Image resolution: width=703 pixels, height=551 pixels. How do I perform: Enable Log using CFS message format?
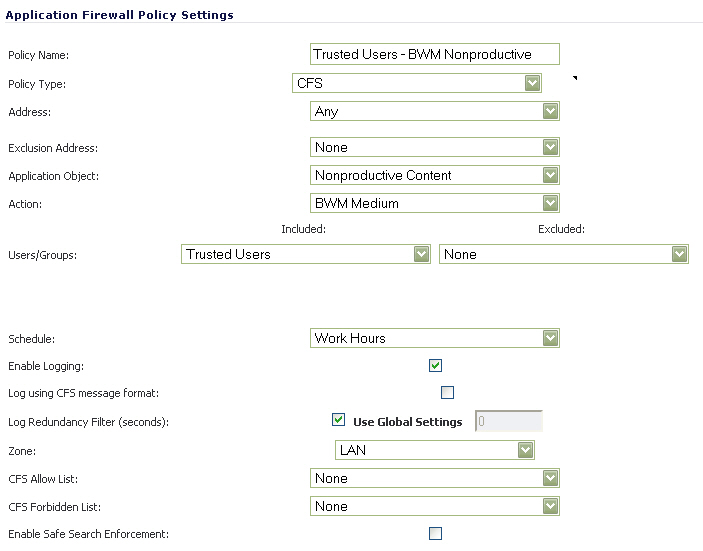point(447,393)
